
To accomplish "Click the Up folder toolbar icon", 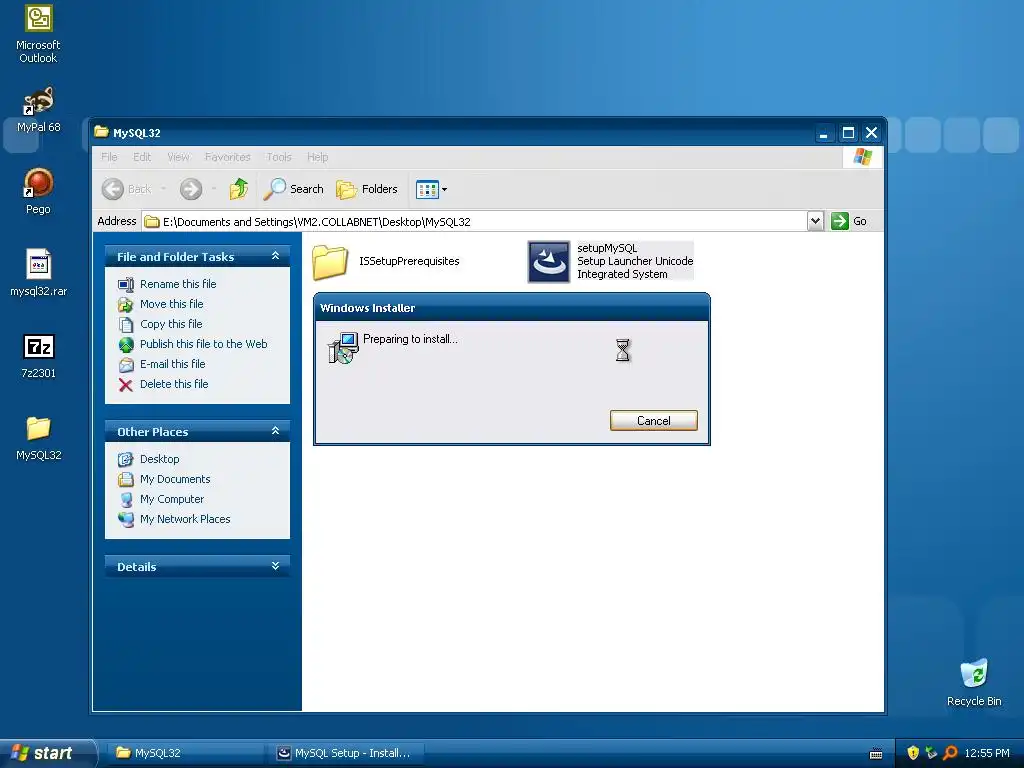I will pyautogui.click(x=238, y=189).
